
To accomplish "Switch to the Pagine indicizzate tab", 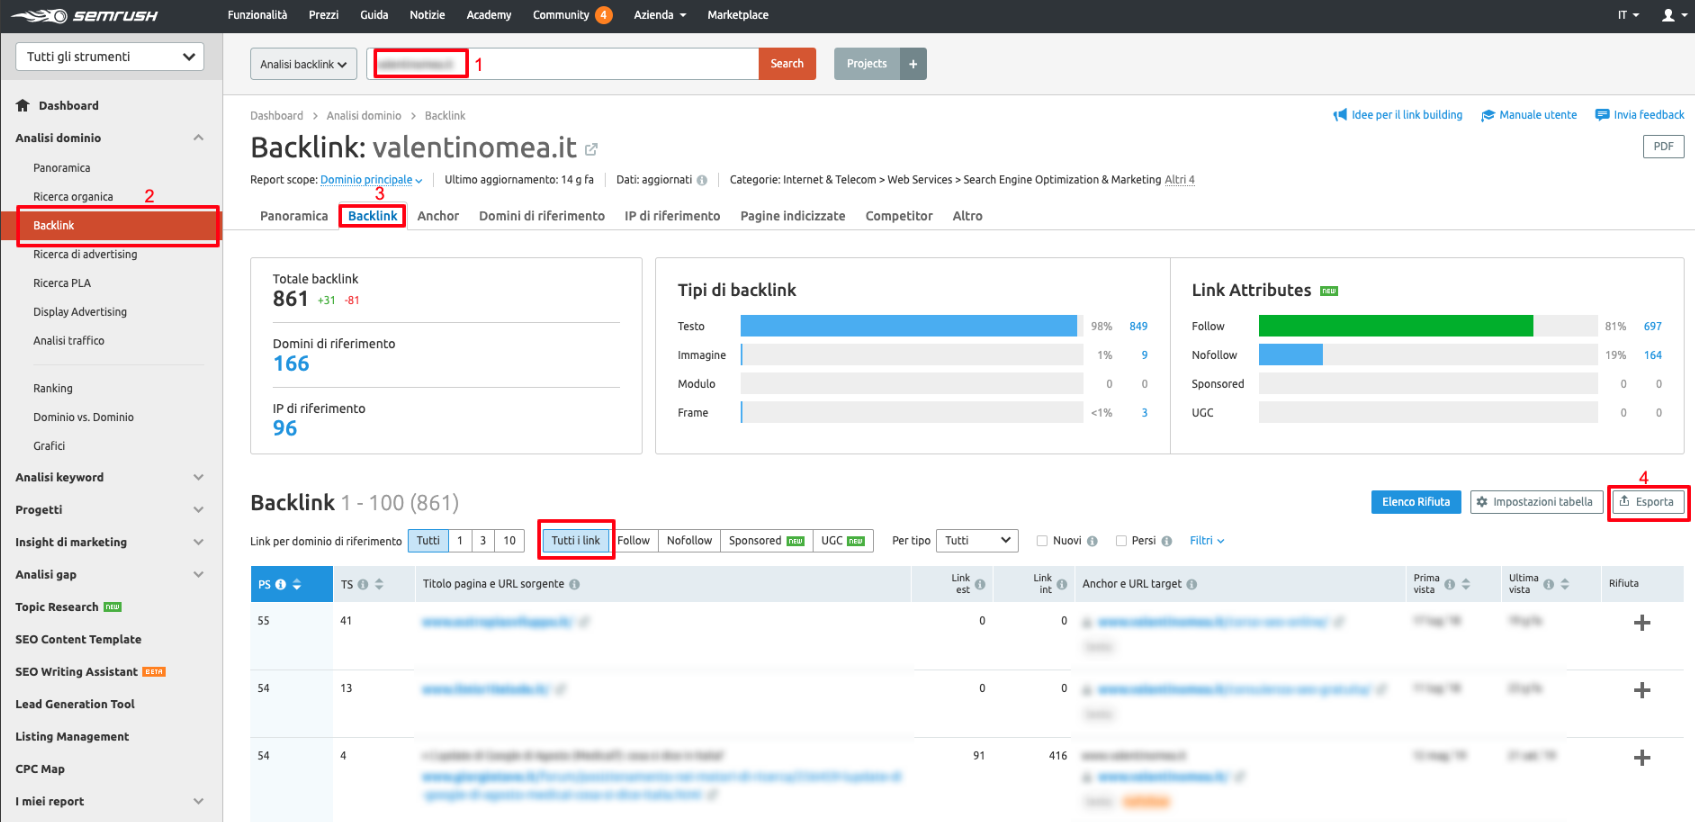I will pyautogui.click(x=793, y=216).
